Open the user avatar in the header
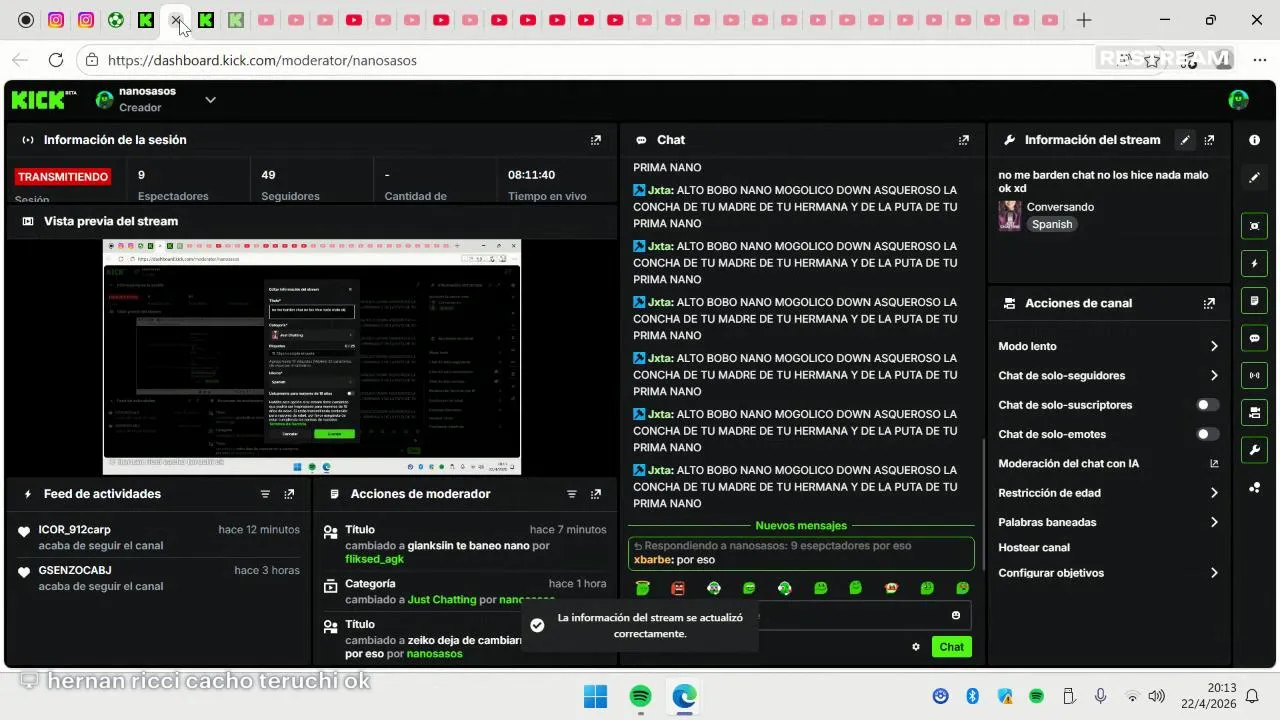Viewport: 1280px width, 720px height. point(1238,99)
